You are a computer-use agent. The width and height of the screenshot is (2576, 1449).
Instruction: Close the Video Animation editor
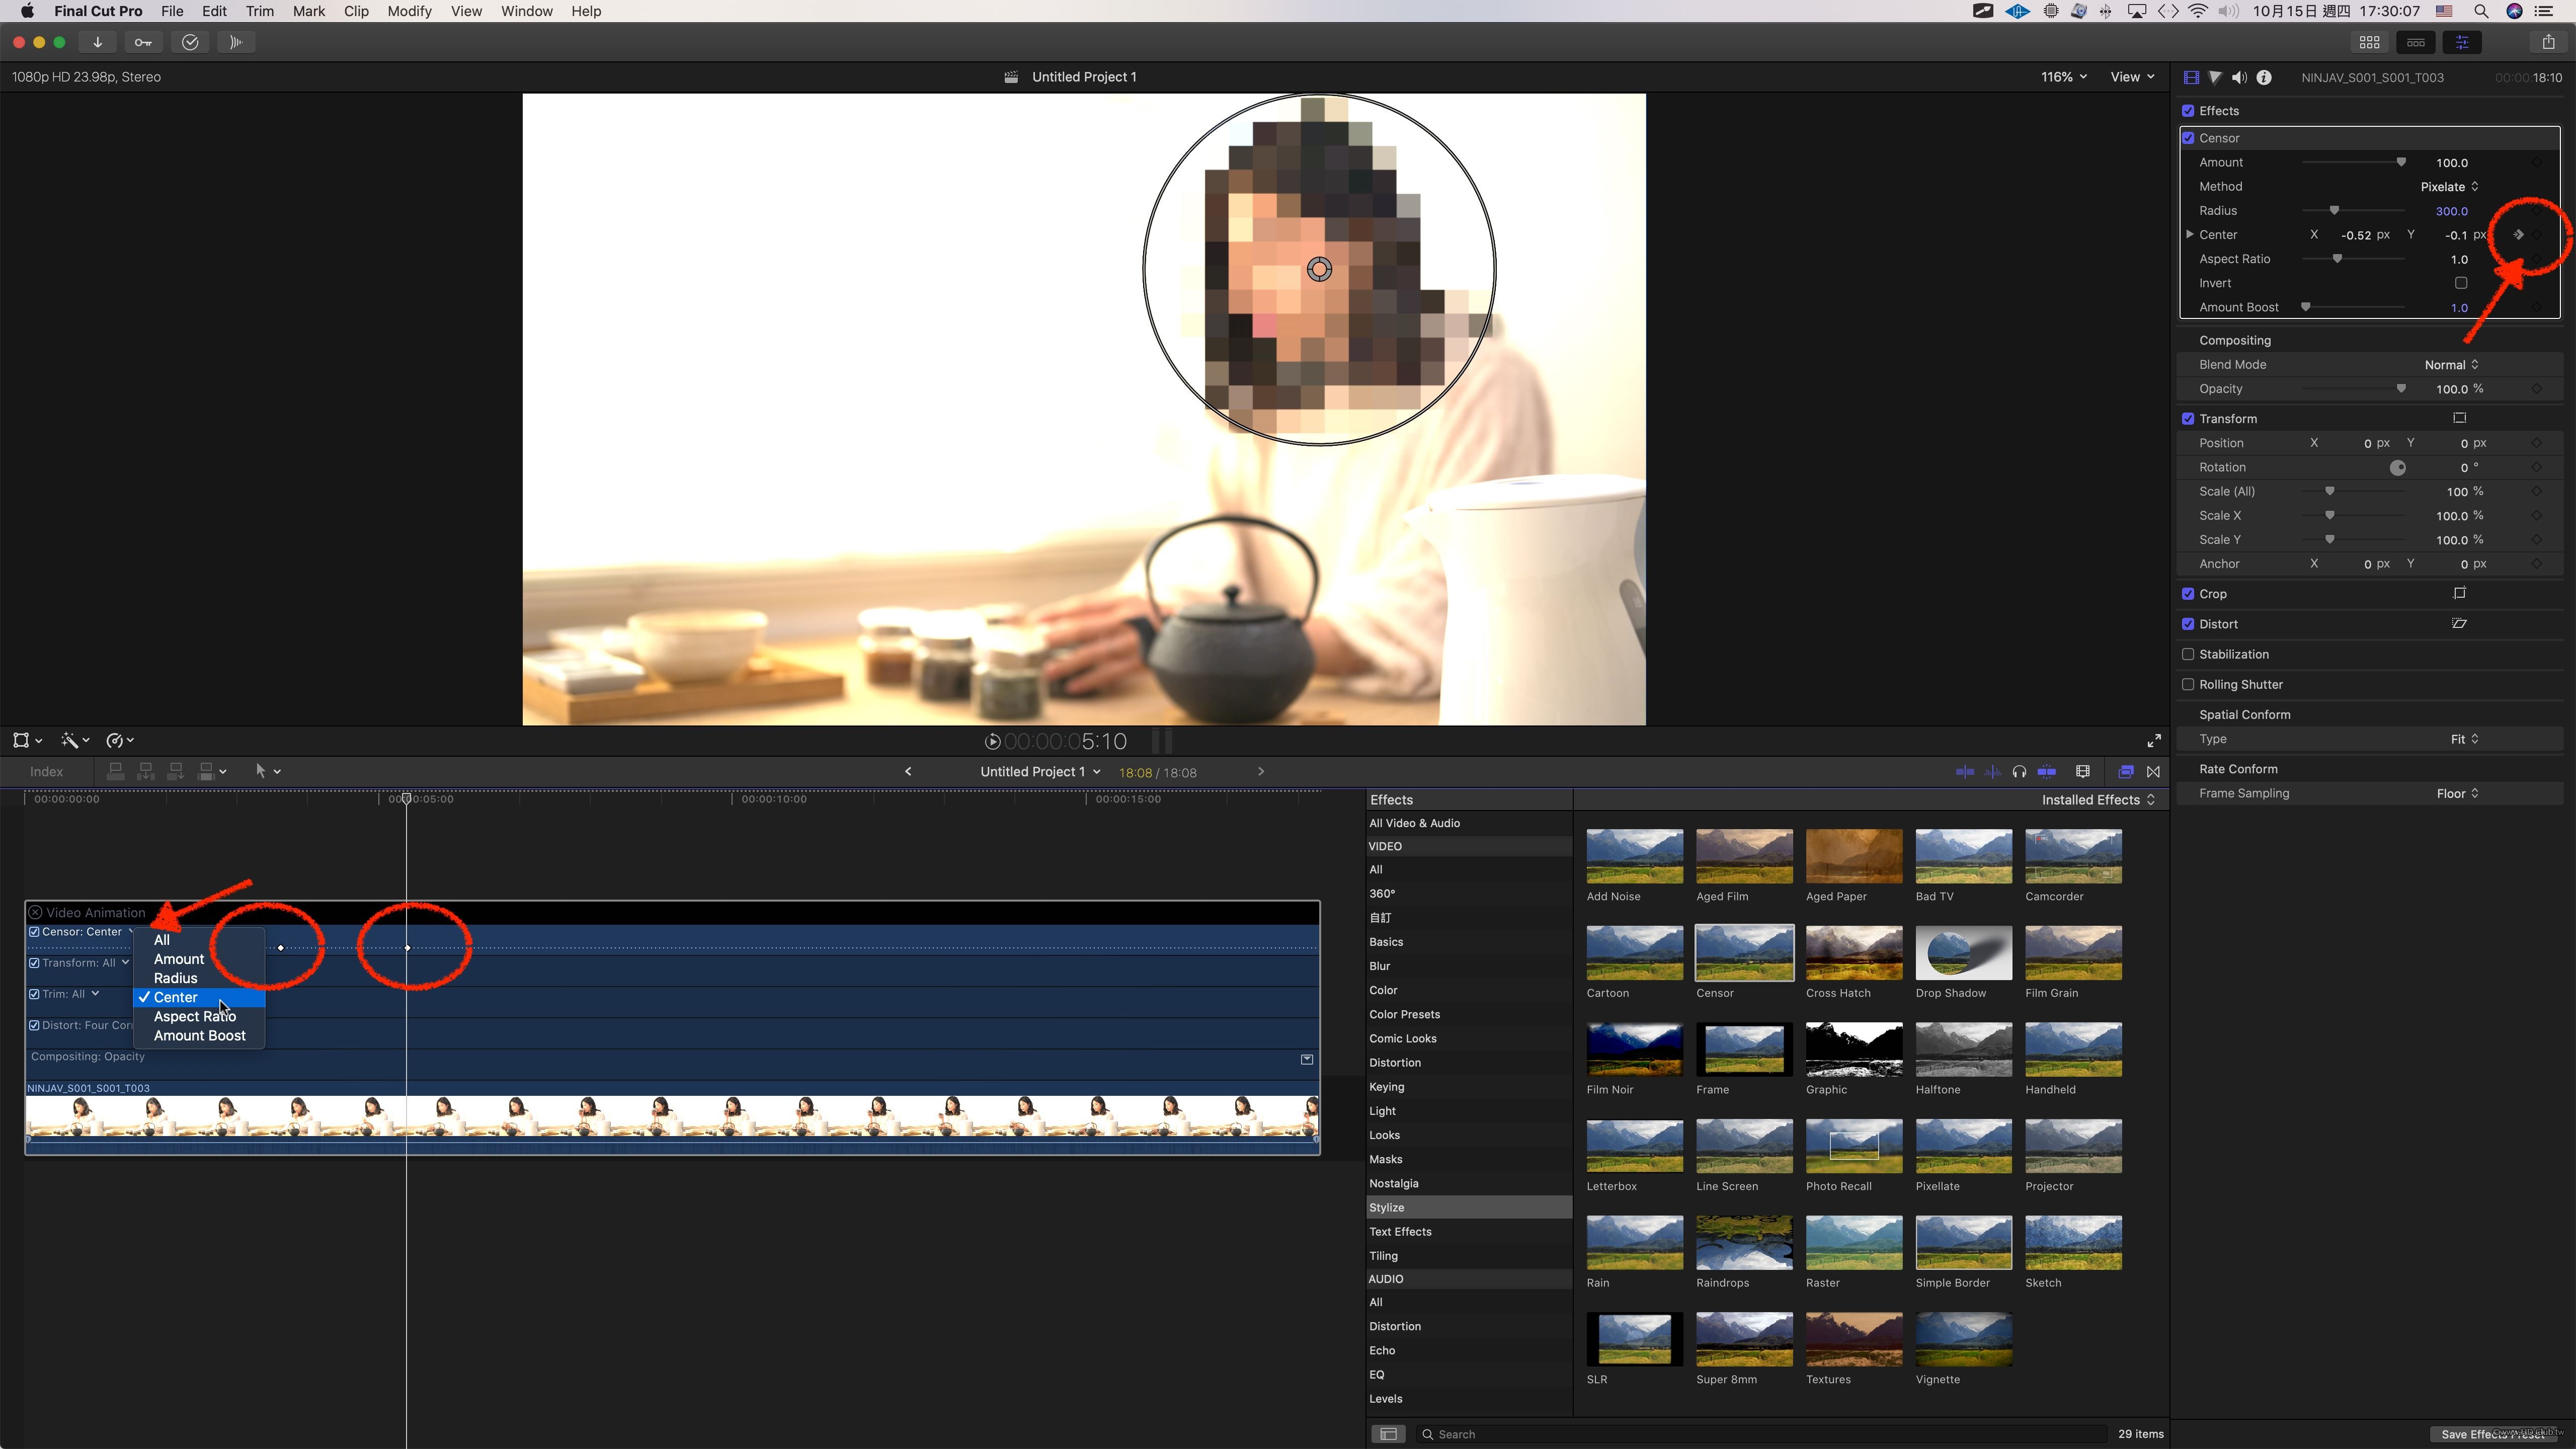[x=35, y=912]
